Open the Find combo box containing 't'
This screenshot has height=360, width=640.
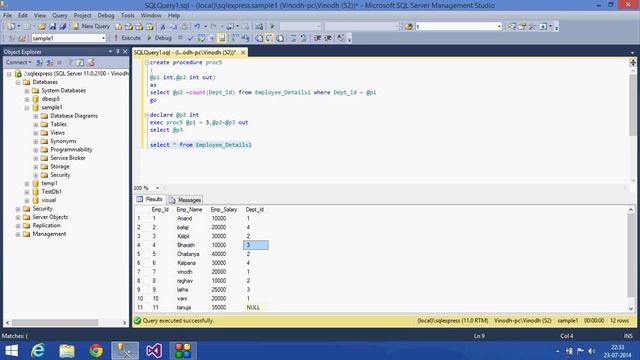click(x=458, y=27)
